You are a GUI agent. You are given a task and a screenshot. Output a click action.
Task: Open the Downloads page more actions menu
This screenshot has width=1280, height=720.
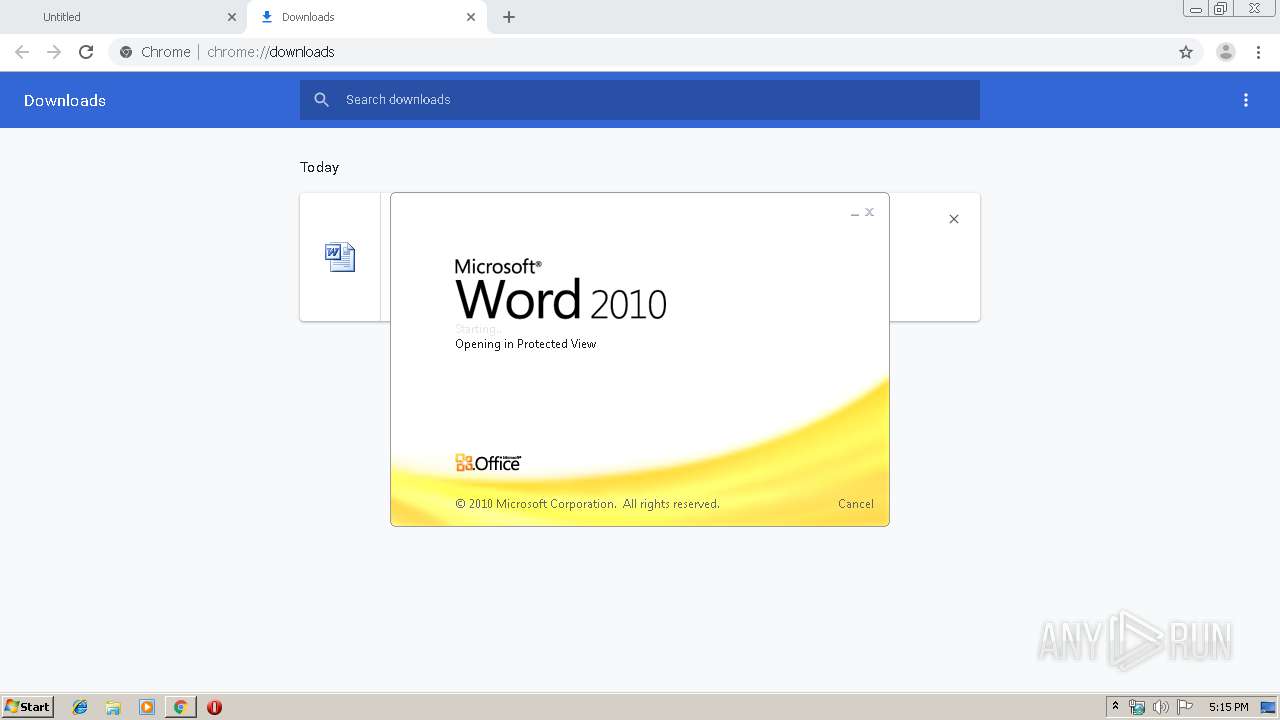1246,100
